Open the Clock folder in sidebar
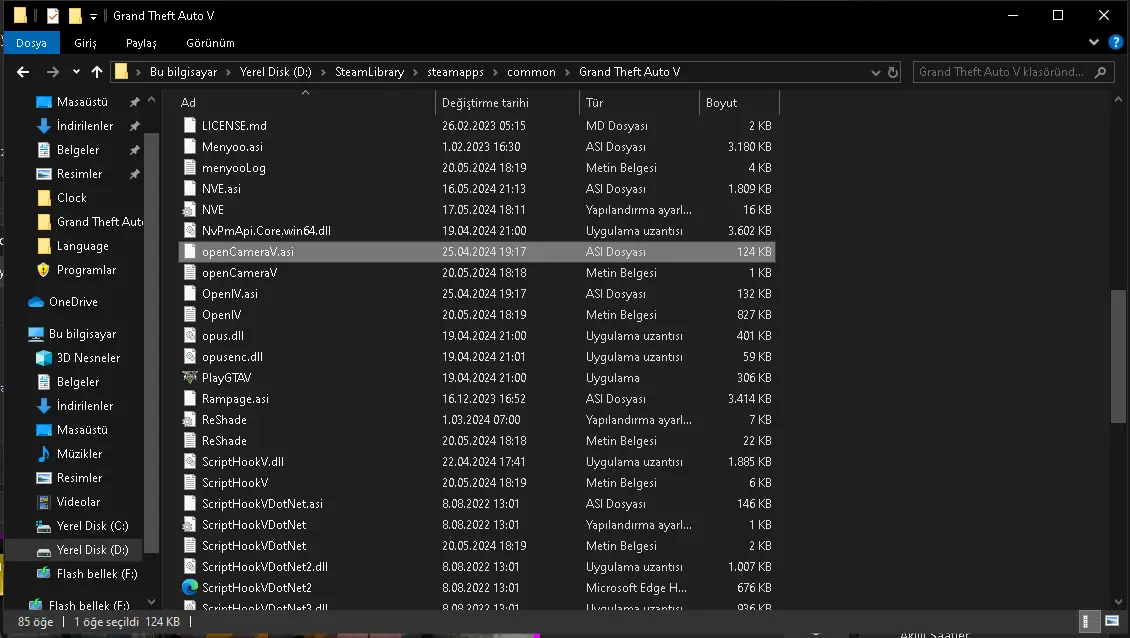This screenshot has width=1130, height=638. coord(71,198)
